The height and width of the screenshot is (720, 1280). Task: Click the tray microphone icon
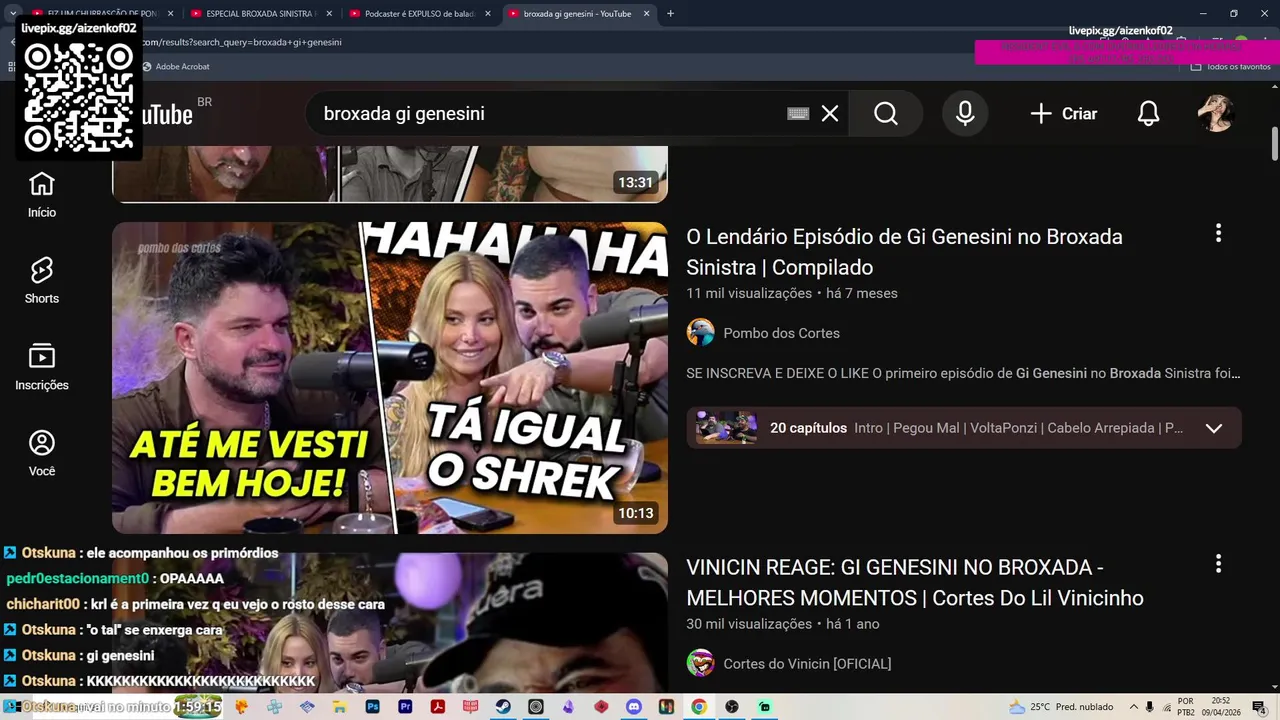pyautogui.click(x=1149, y=707)
